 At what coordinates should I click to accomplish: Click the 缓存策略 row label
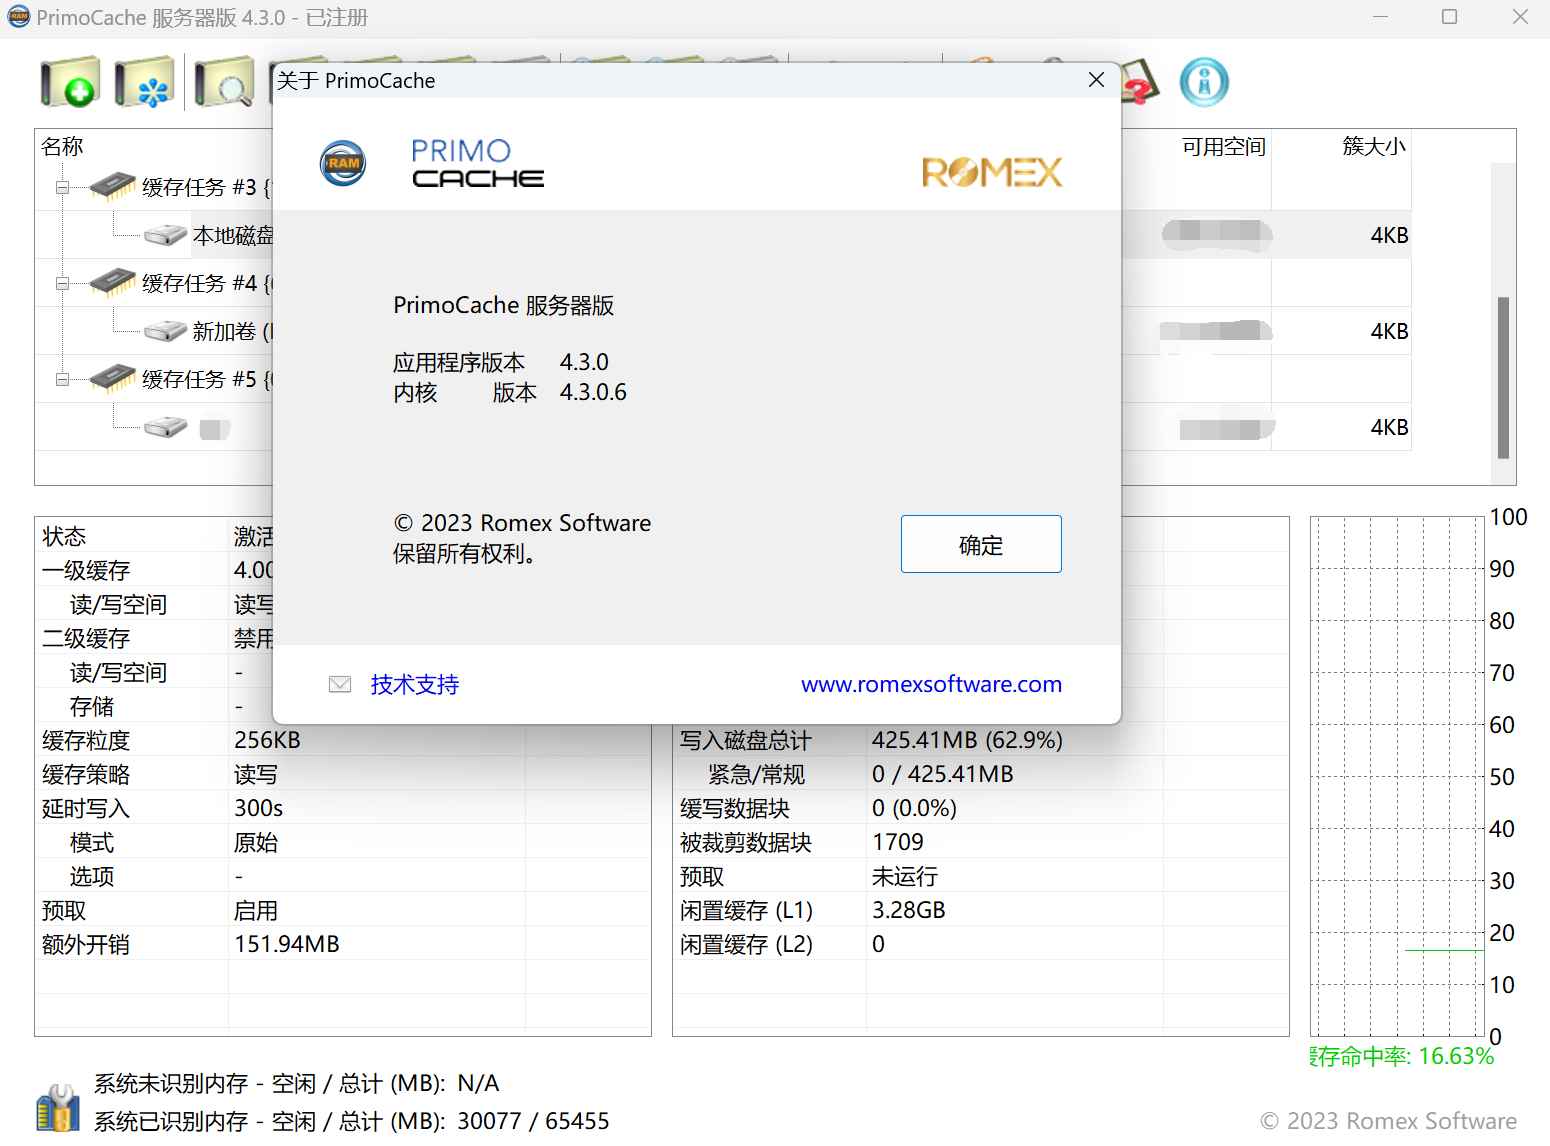(x=86, y=774)
